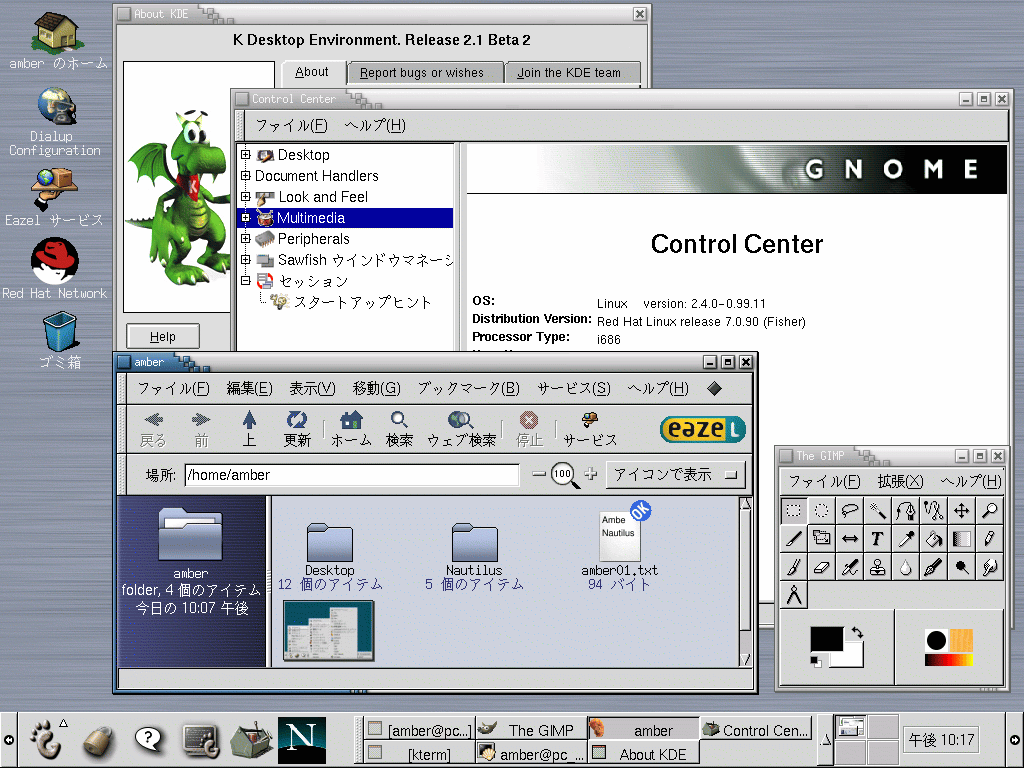Image resolution: width=1024 pixels, height=768 pixels.
Task: Select the paintbrush tool in GIMP
Action: [793, 567]
